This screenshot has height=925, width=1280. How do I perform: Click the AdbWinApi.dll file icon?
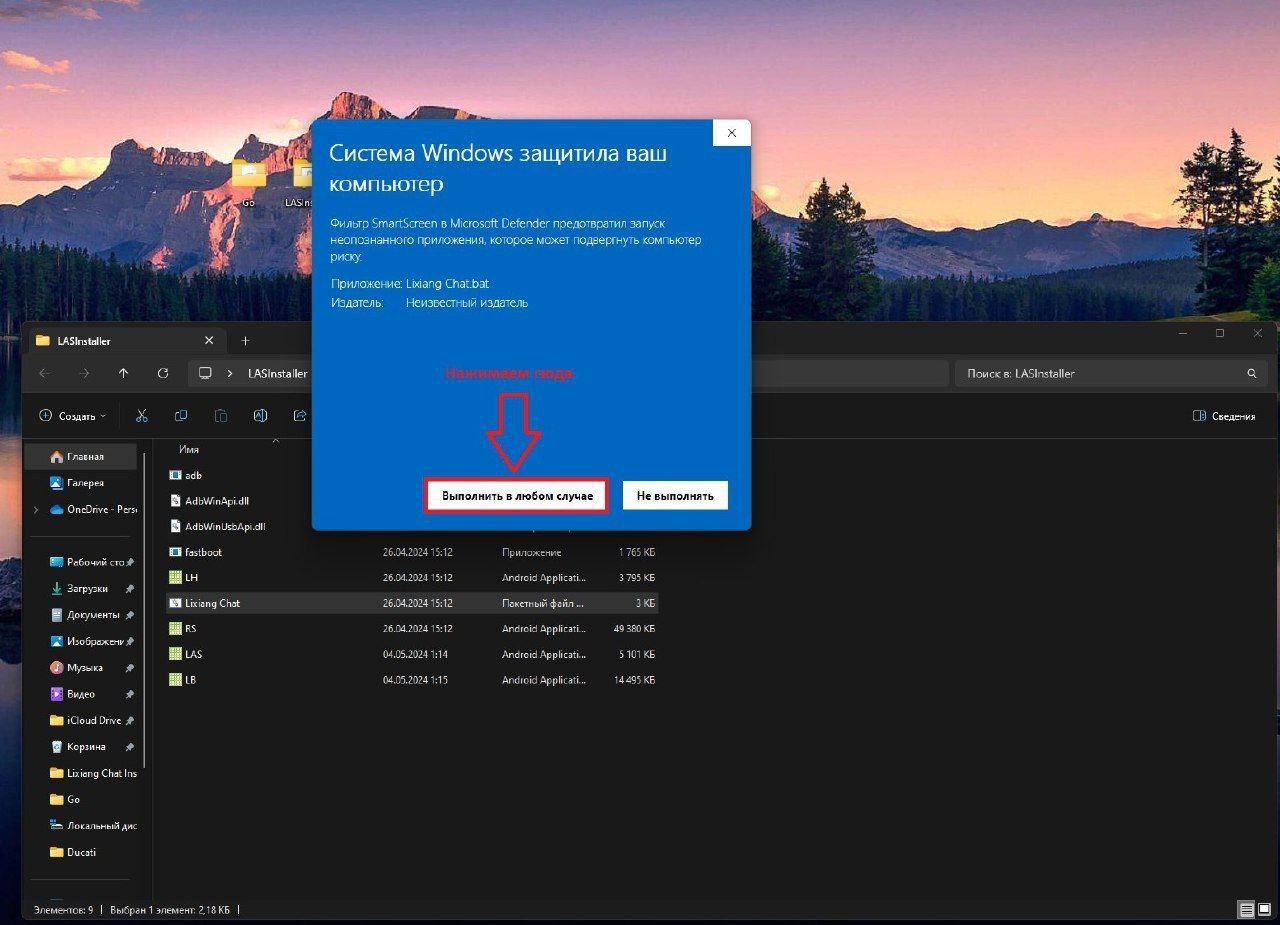(175, 500)
